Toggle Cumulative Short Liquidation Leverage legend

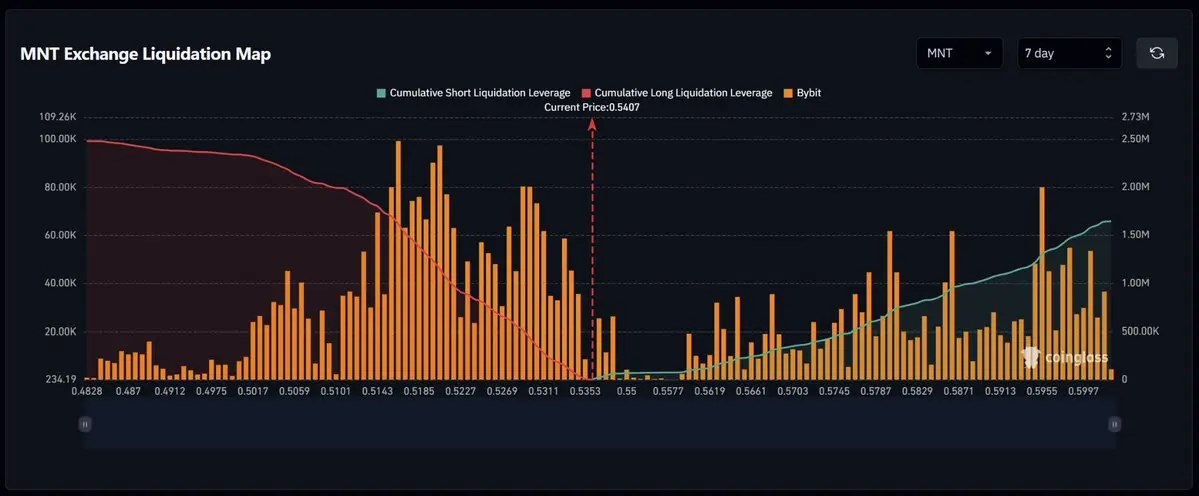tap(473, 92)
